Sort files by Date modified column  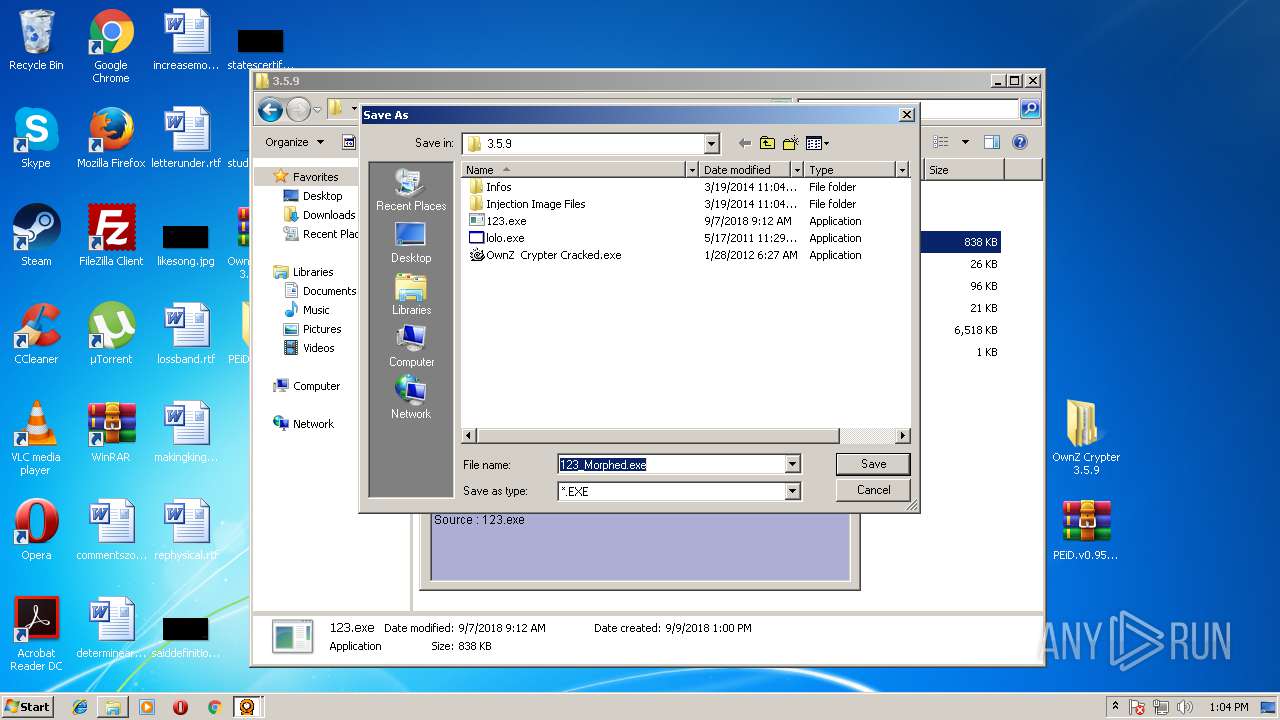pyautogui.click(x=744, y=170)
